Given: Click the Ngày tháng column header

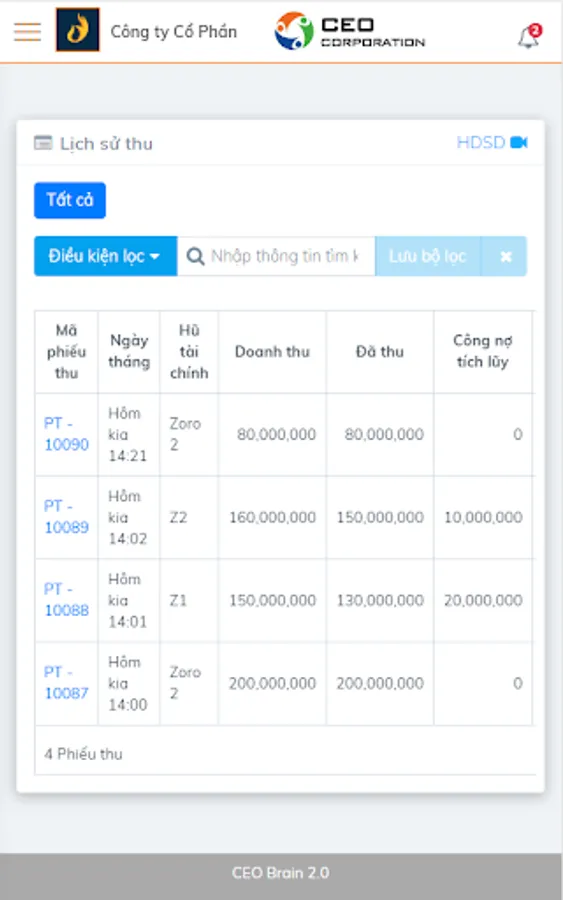Looking at the screenshot, I should (x=129, y=351).
